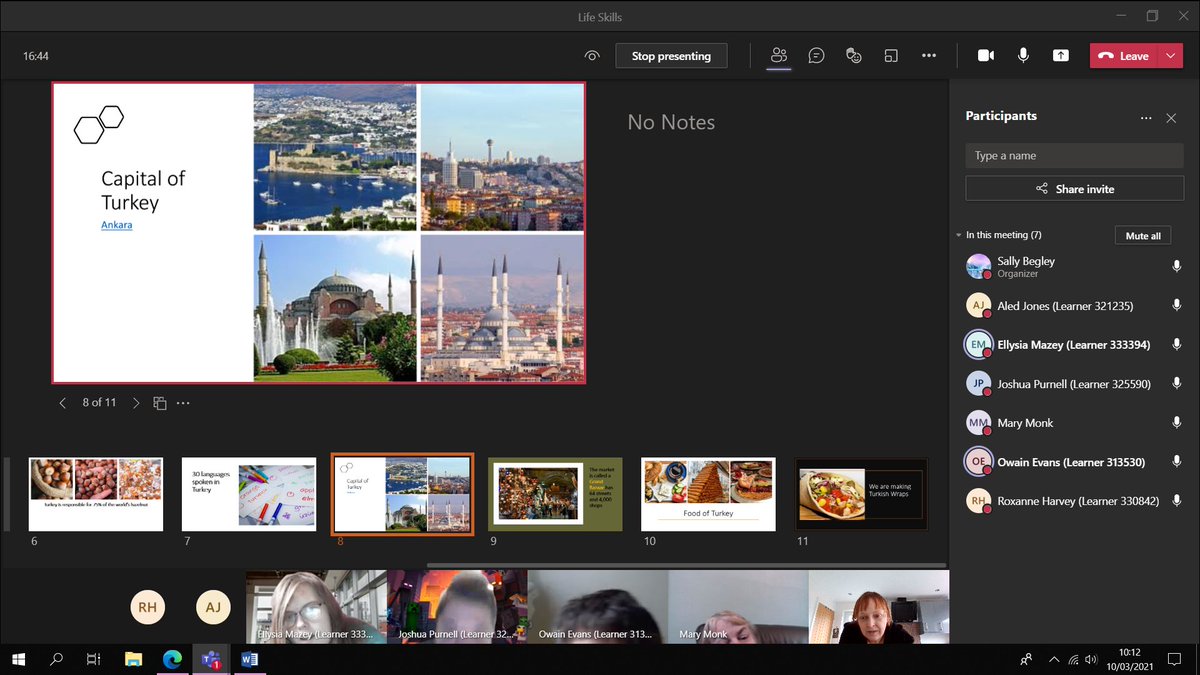Go to the previous slide arrow
Viewport: 1200px width, 675px height.
pyautogui.click(x=63, y=403)
